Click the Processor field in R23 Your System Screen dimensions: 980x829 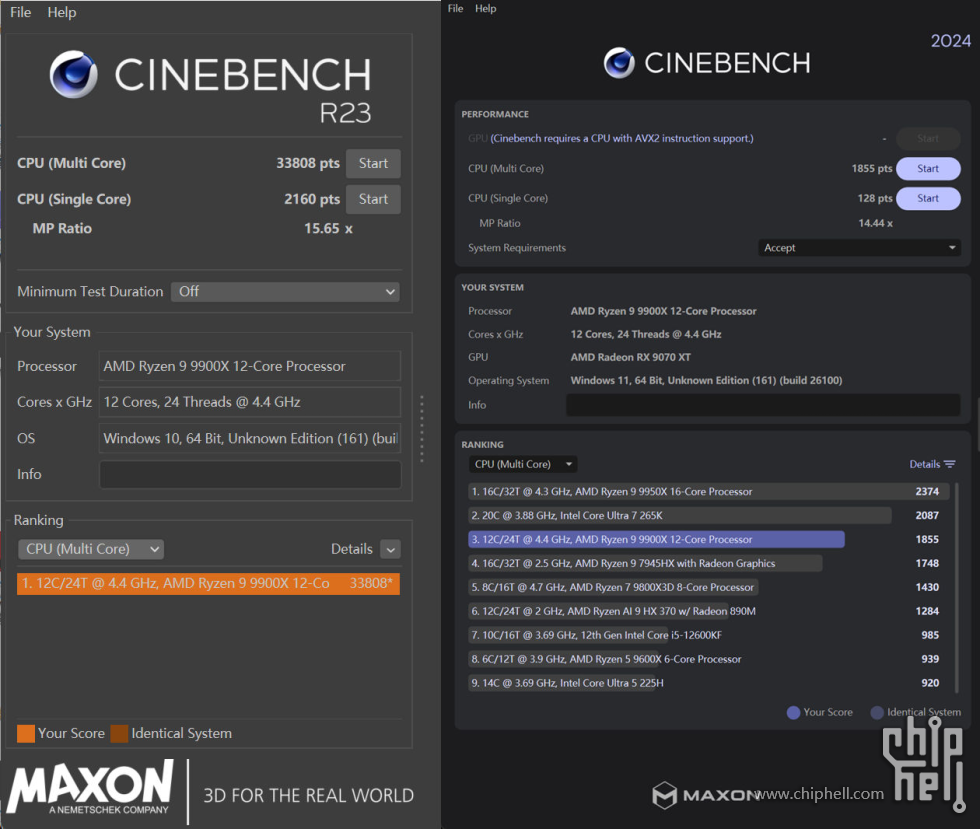click(x=250, y=366)
